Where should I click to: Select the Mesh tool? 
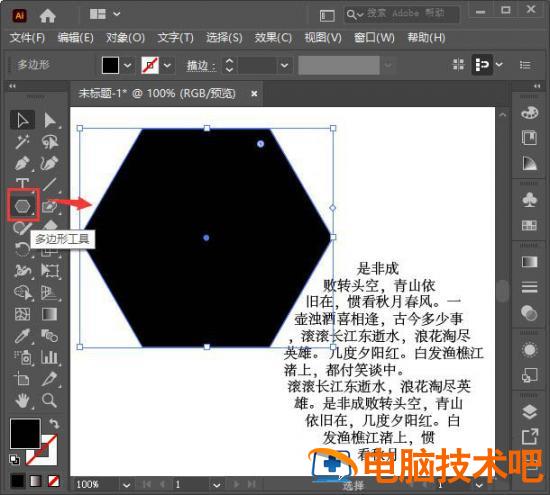22,314
